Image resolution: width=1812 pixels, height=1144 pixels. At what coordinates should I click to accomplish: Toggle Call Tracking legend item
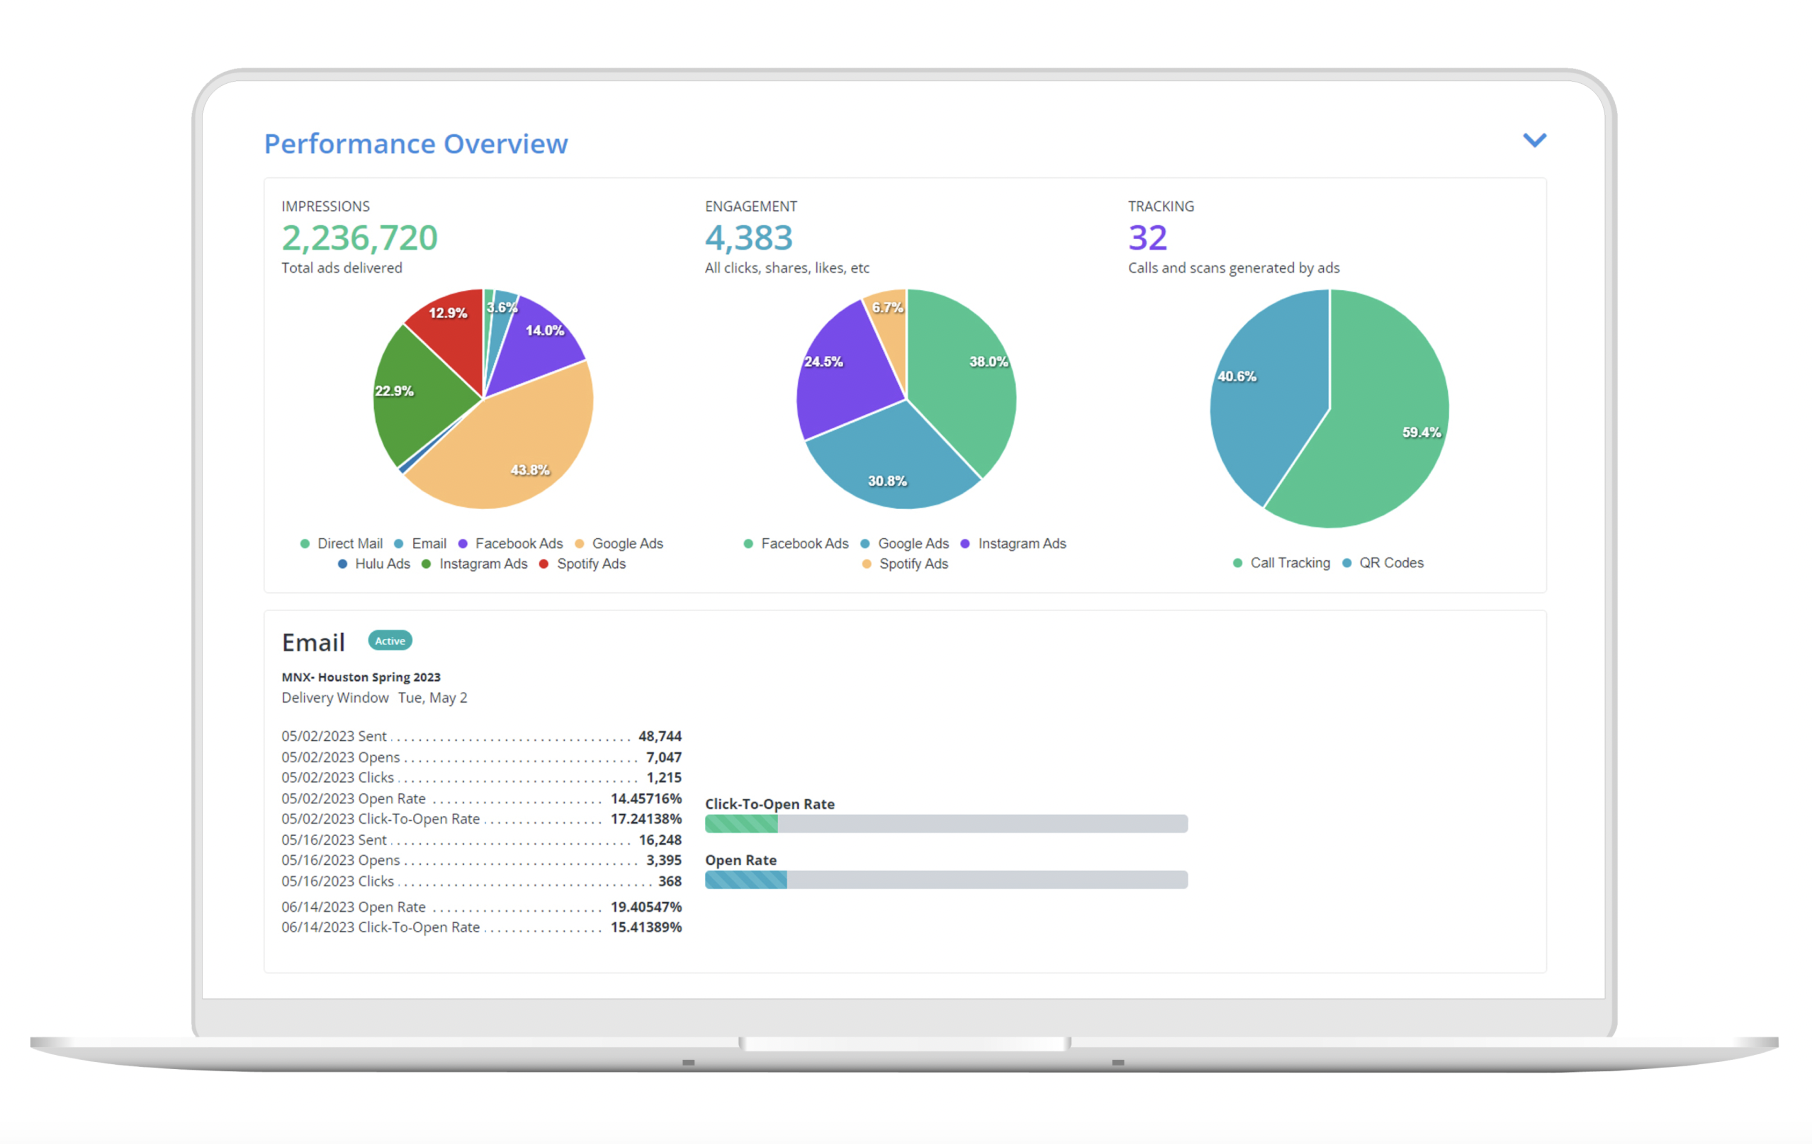(x=1281, y=563)
